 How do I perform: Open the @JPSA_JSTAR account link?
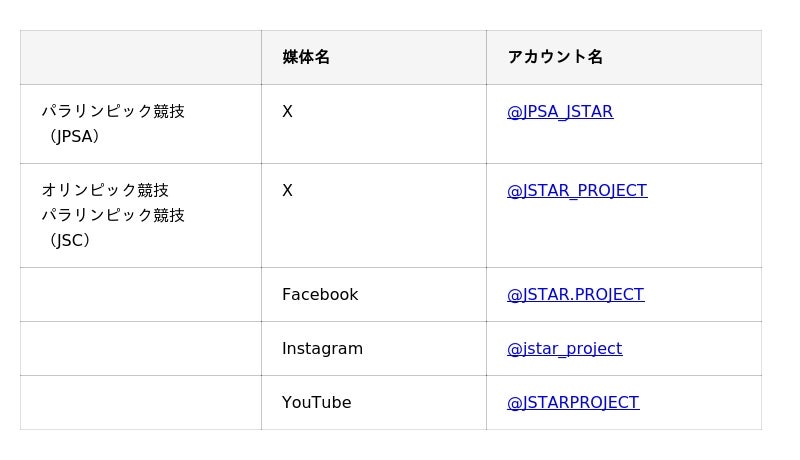click(560, 112)
